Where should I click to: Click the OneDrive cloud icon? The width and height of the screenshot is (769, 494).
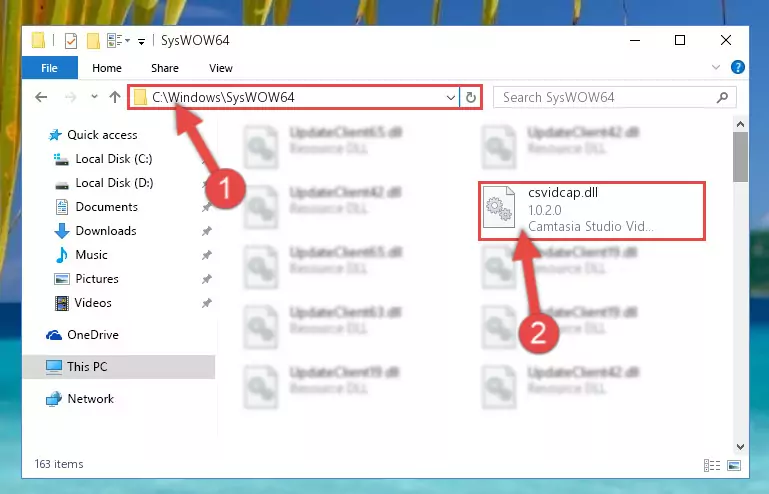click(54, 335)
